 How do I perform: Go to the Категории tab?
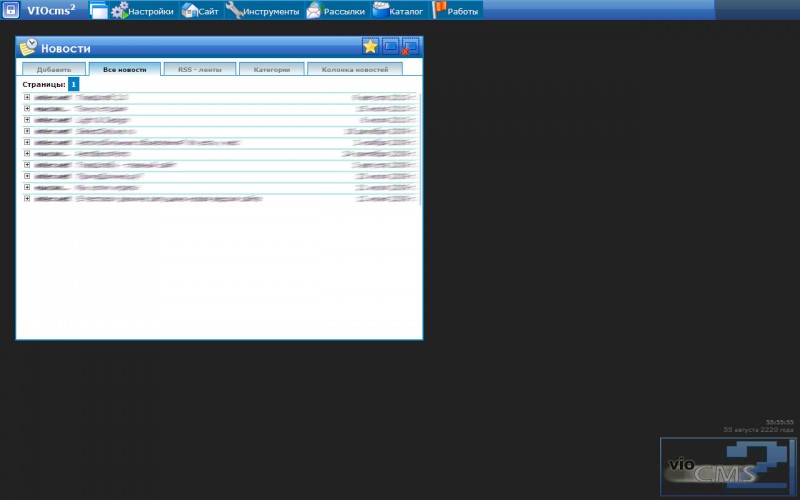pos(272,69)
